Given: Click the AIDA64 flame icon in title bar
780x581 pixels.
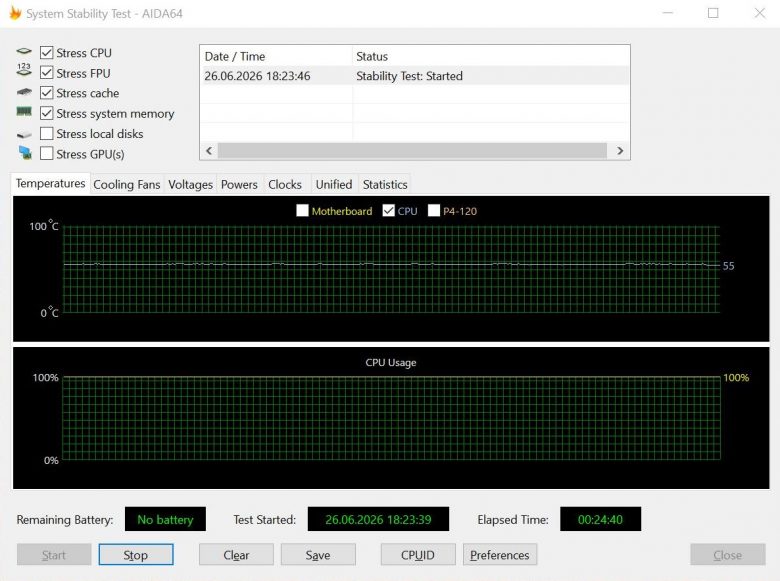Looking at the screenshot, I should tap(15, 13).
